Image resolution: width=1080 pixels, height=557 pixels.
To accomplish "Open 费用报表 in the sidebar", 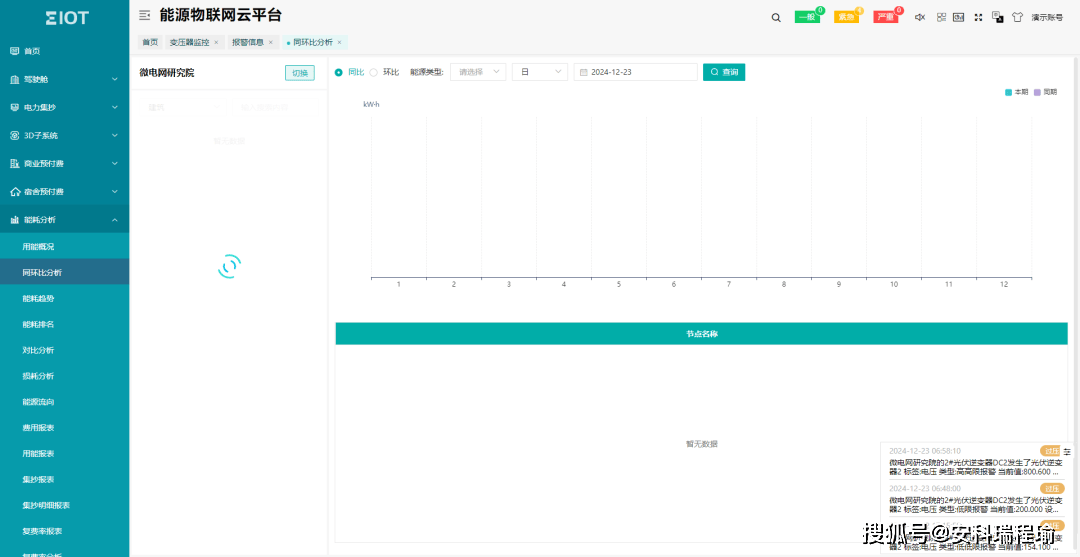I will click(x=65, y=428).
